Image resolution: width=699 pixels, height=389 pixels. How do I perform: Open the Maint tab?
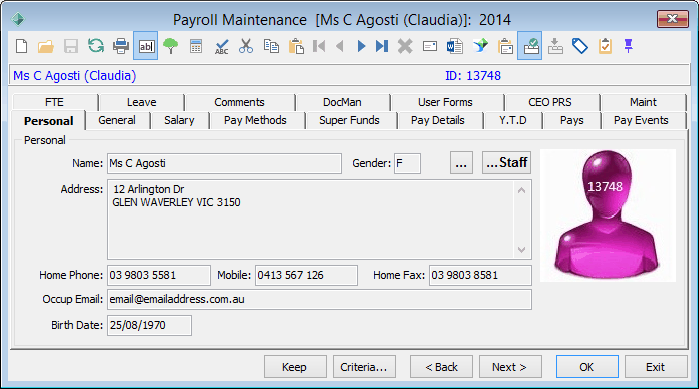pyautogui.click(x=643, y=102)
